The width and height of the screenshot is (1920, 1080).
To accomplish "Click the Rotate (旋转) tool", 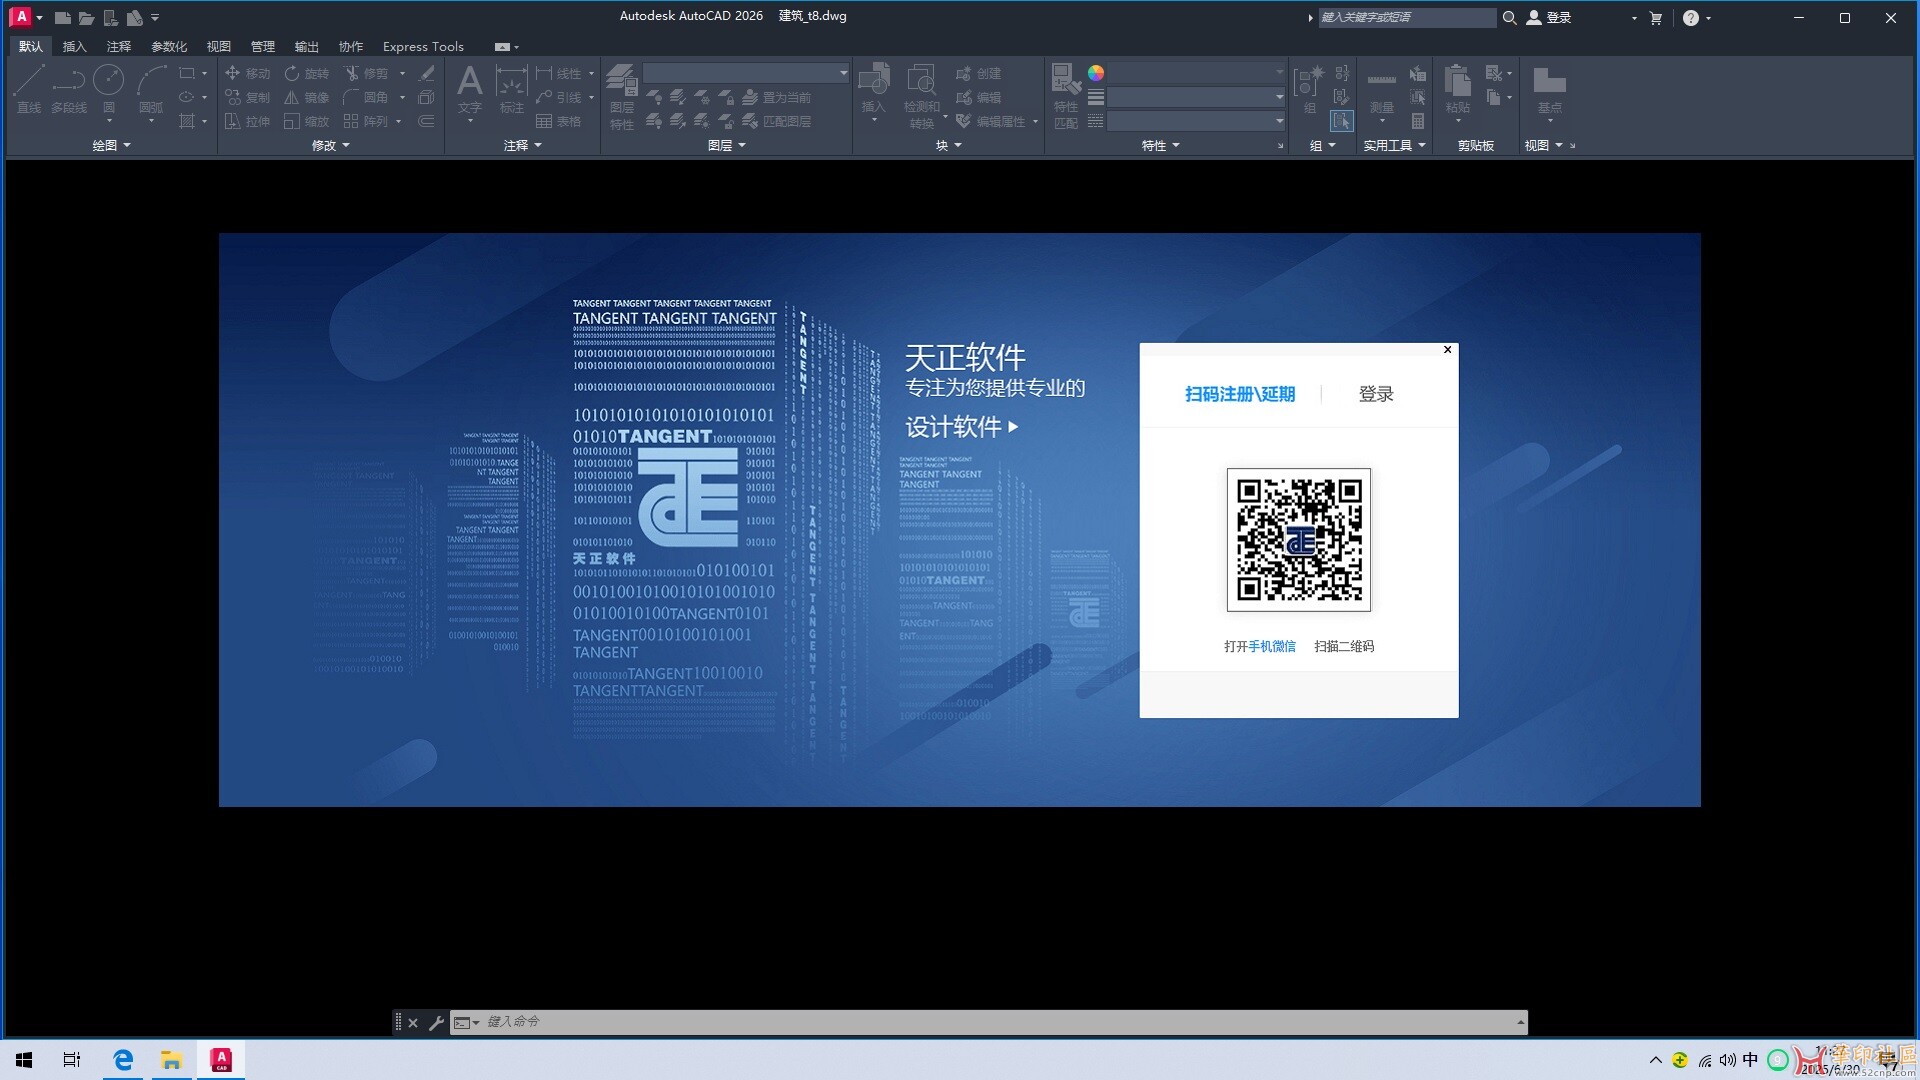I will 306,73.
